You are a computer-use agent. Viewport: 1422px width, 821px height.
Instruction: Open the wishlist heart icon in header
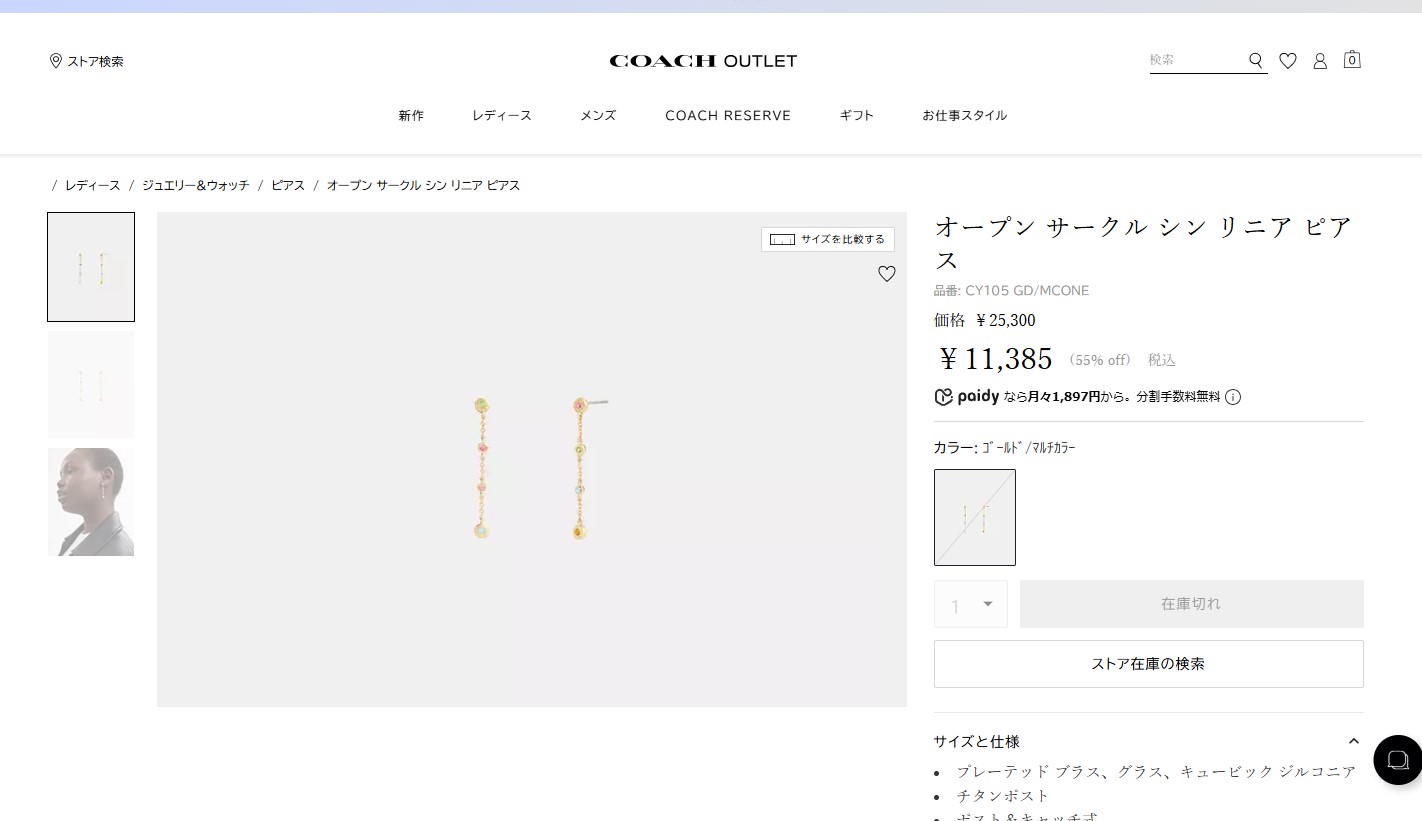point(1288,61)
